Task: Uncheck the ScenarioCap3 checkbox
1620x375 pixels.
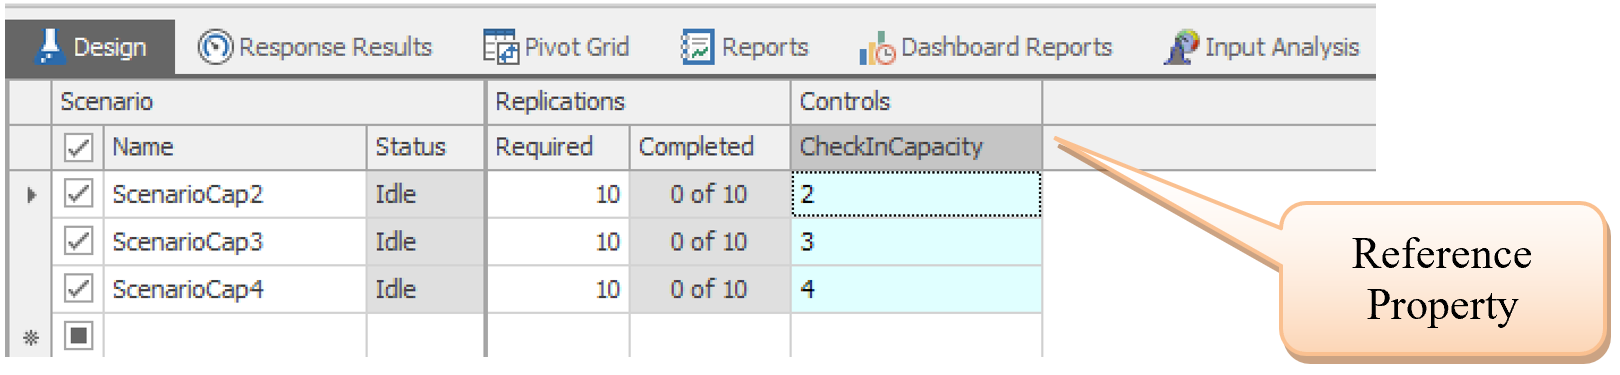Action: pos(78,242)
